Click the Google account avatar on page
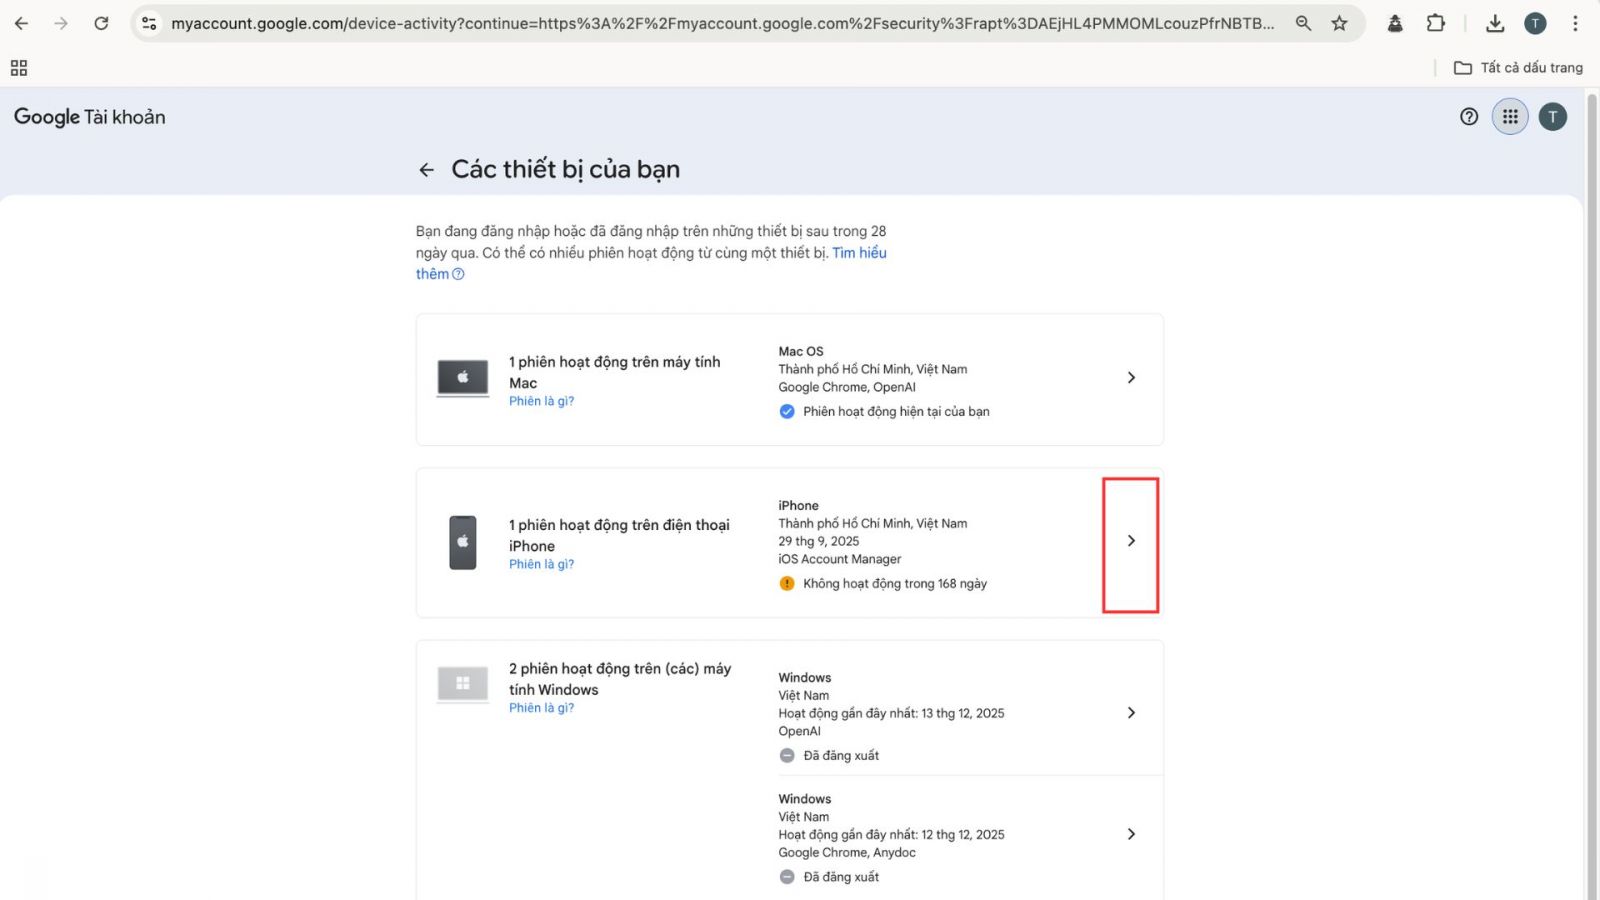 click(1552, 117)
